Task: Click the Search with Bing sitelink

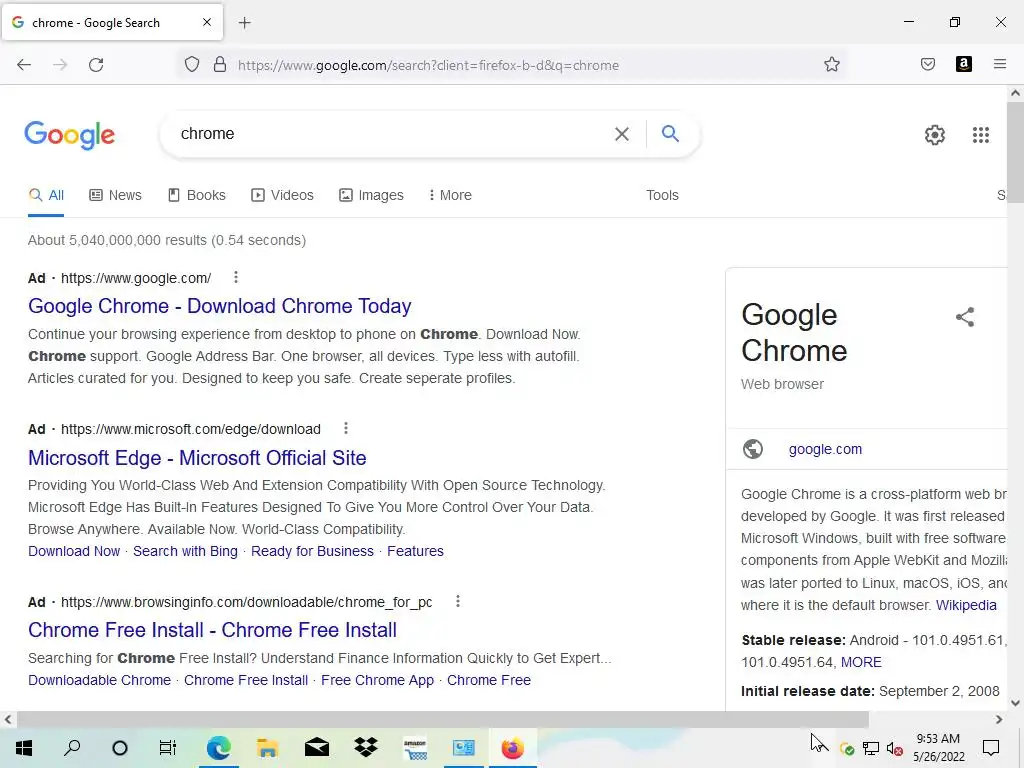Action: (x=185, y=551)
